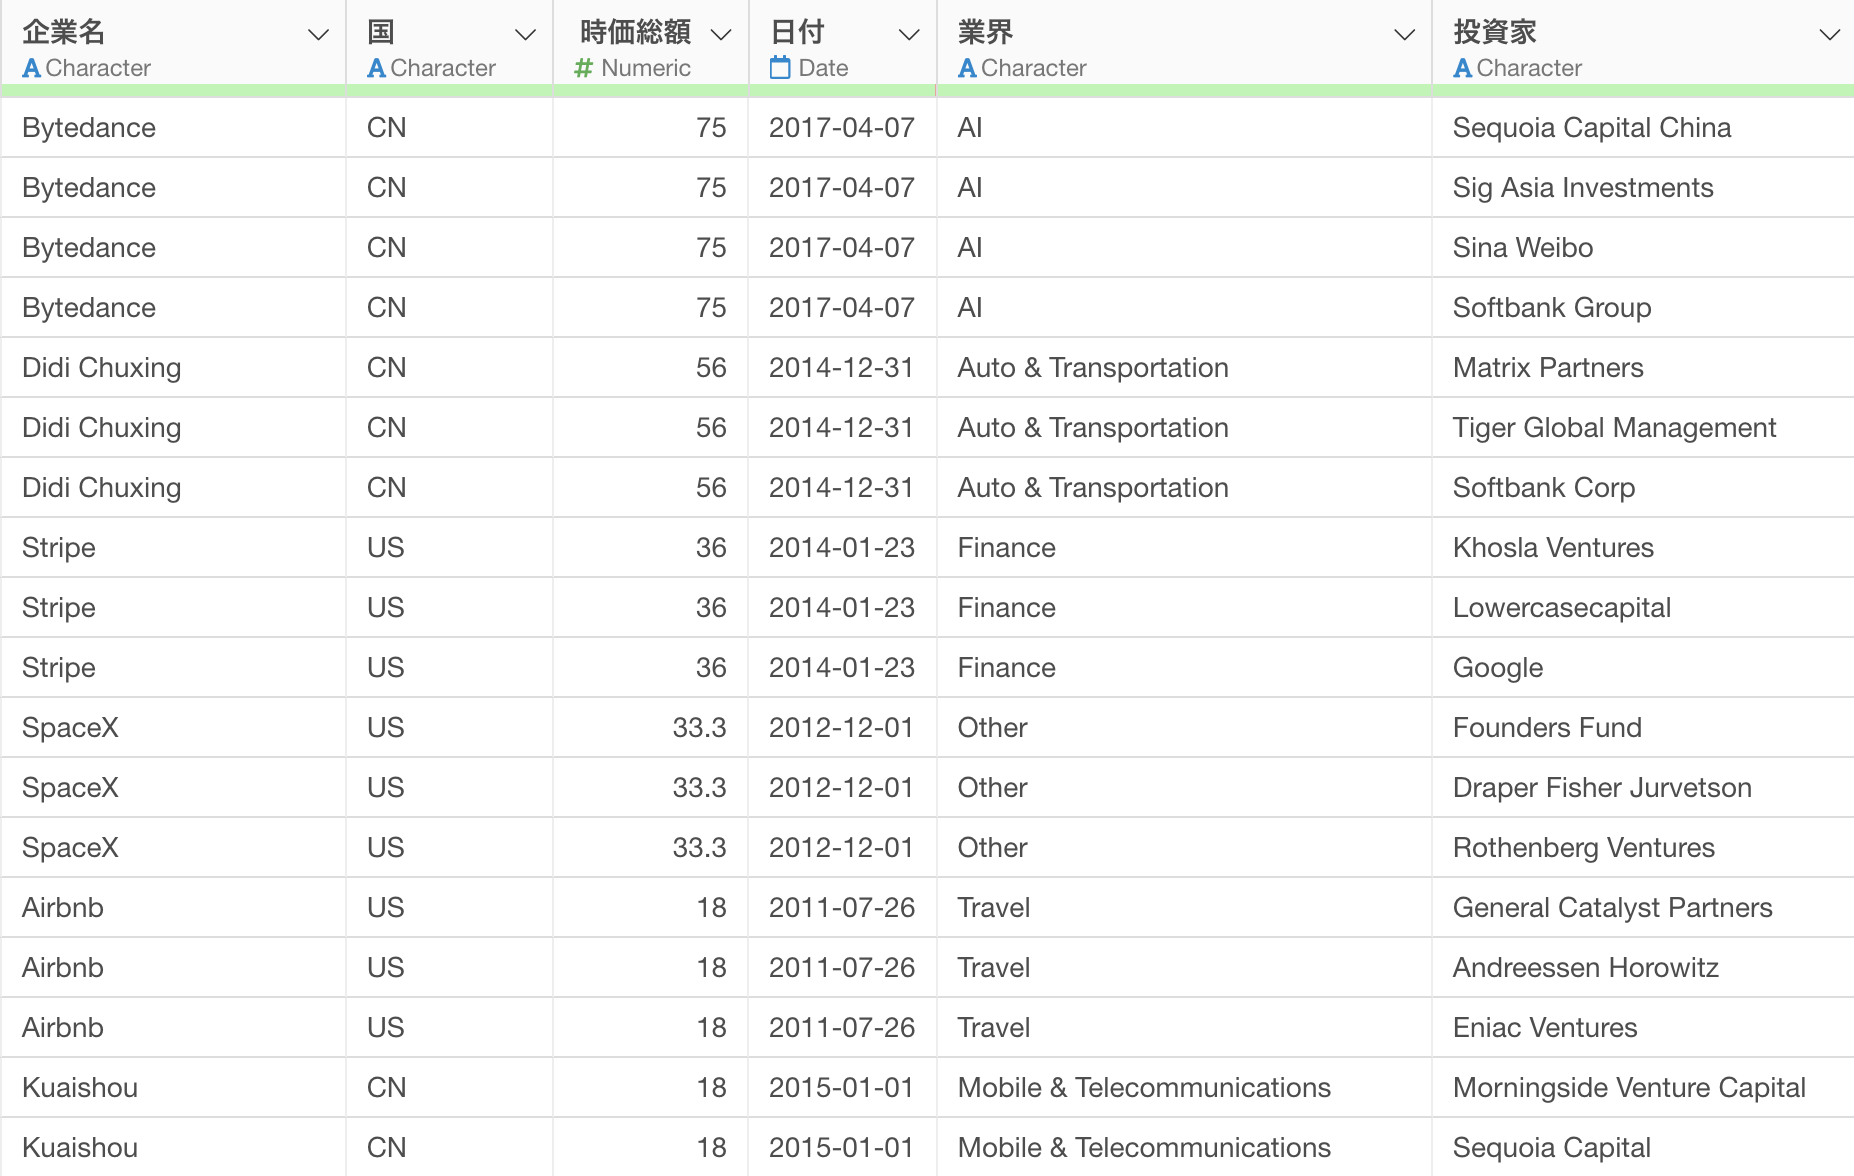This screenshot has width=1854, height=1176.
Task: Select the 時価総額 column header title
Action: [636, 32]
